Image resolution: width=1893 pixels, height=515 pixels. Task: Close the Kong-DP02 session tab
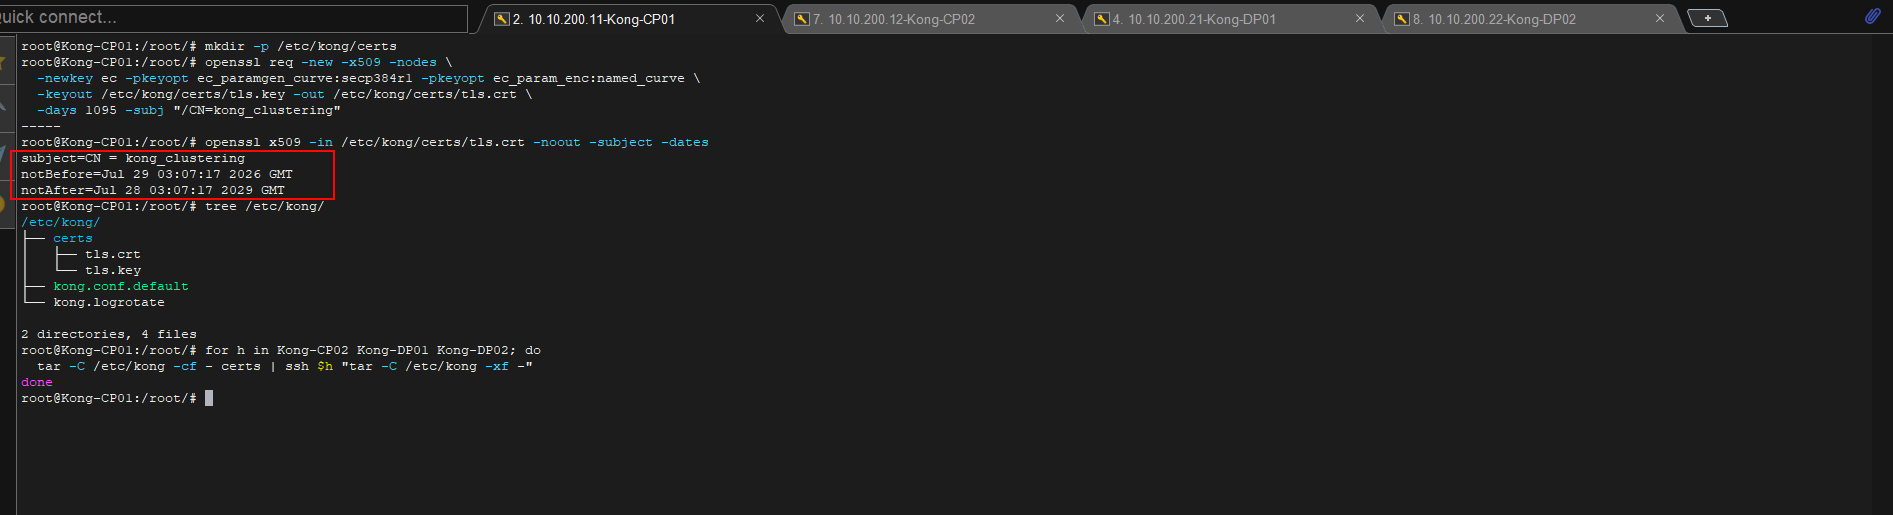[1660, 19]
